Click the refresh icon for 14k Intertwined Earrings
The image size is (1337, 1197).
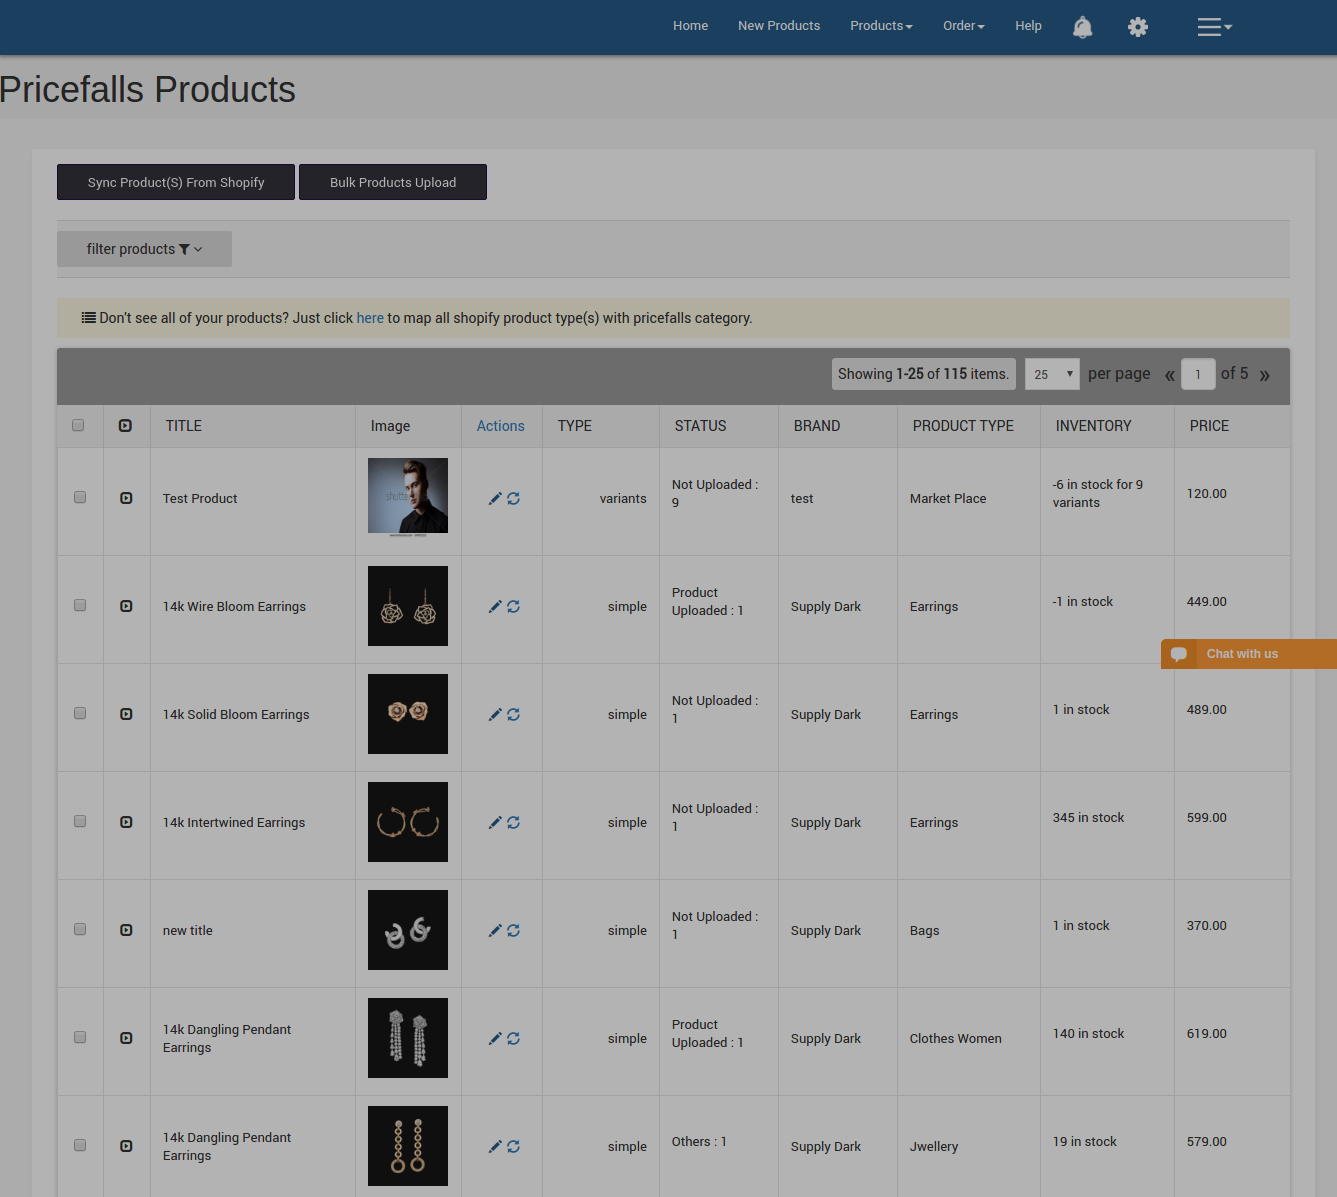(514, 822)
